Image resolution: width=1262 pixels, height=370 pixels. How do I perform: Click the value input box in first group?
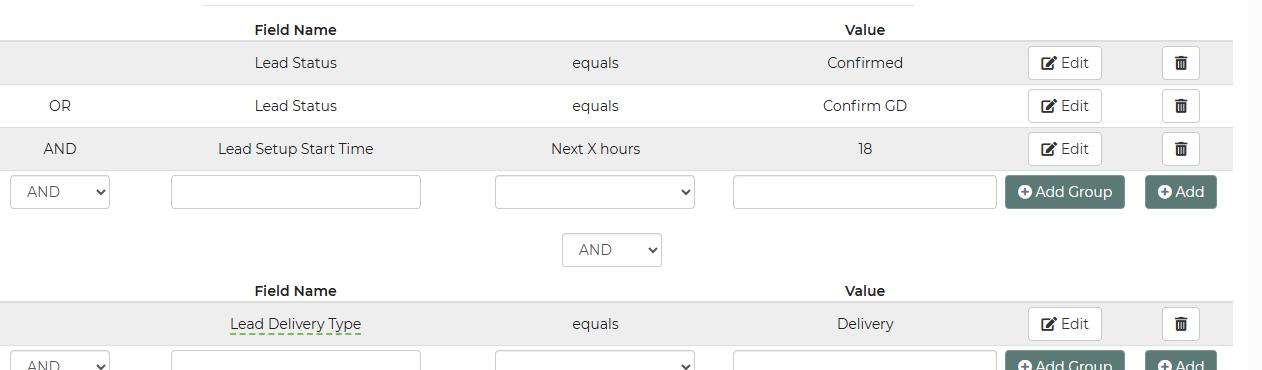[865, 192]
